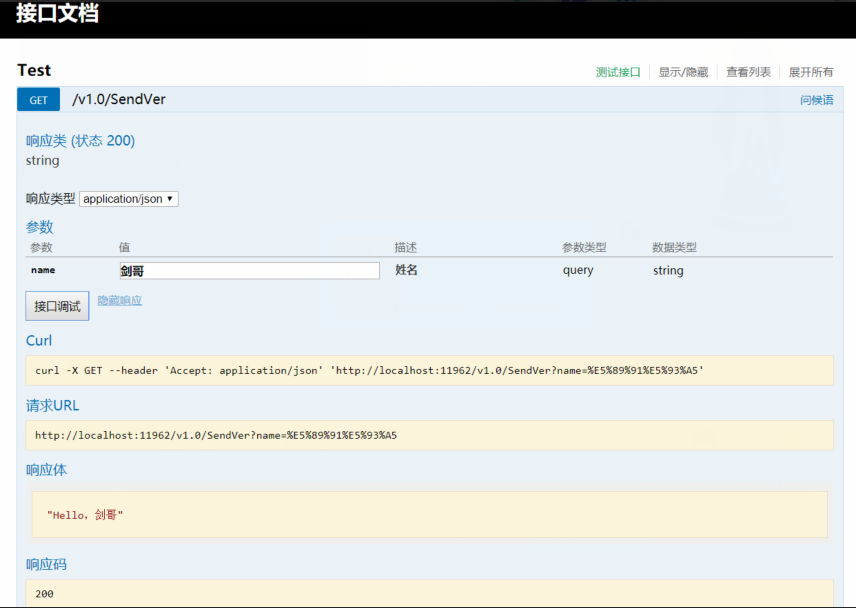Toggle the 显示/隐藏 option for Test
This screenshot has width=856, height=608.
click(683, 72)
